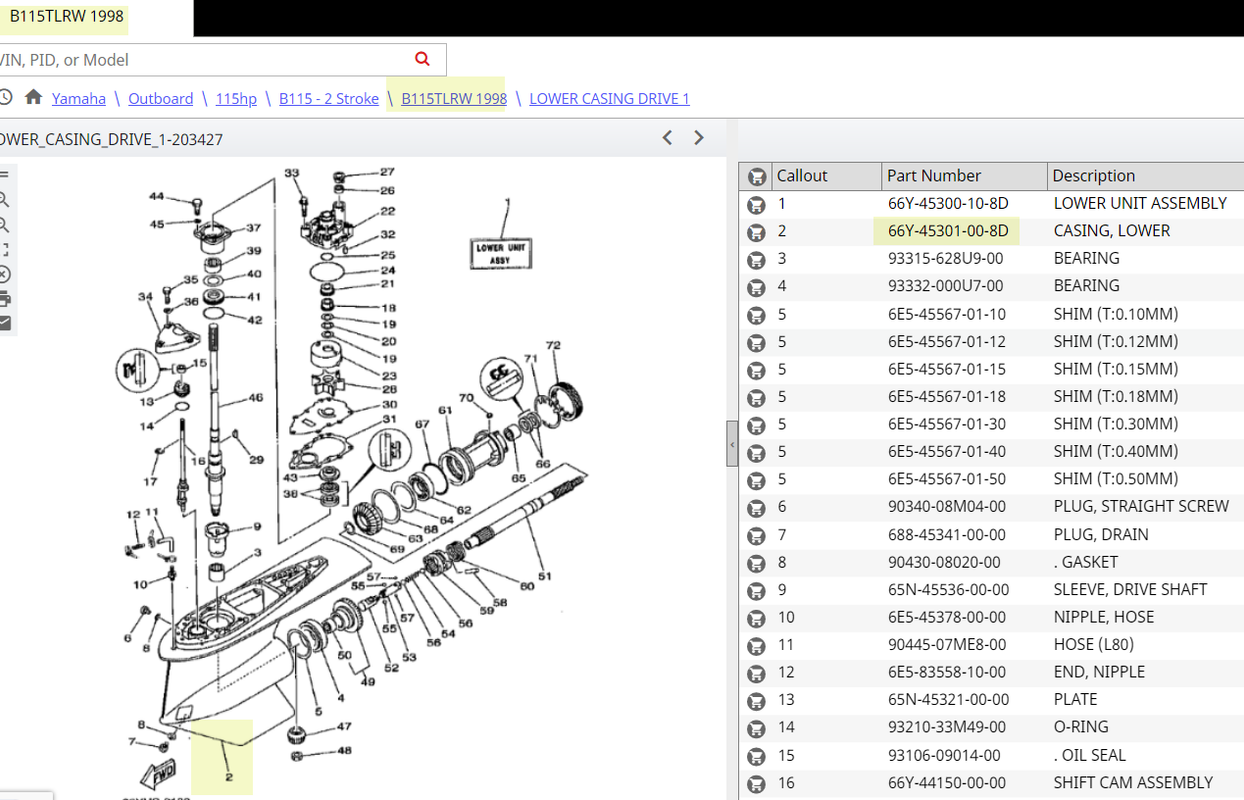Image resolution: width=1244 pixels, height=800 pixels.
Task: Add LOWER UNIT ASSEMBLY to cart
Action: click(757, 204)
